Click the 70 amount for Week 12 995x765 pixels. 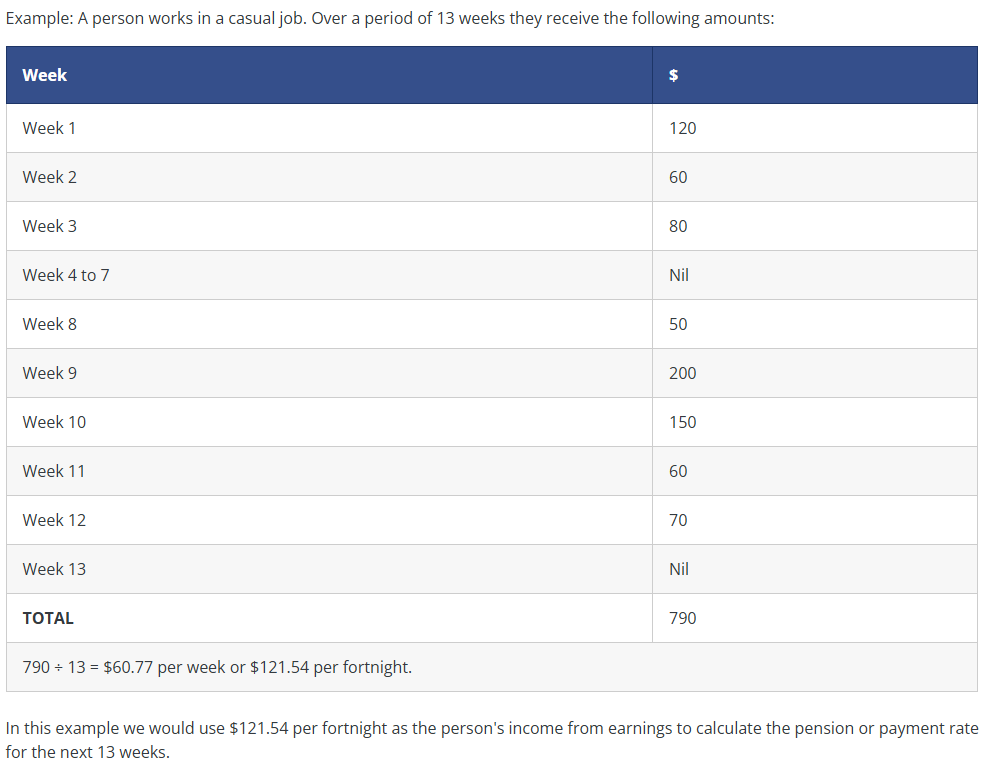[678, 520]
